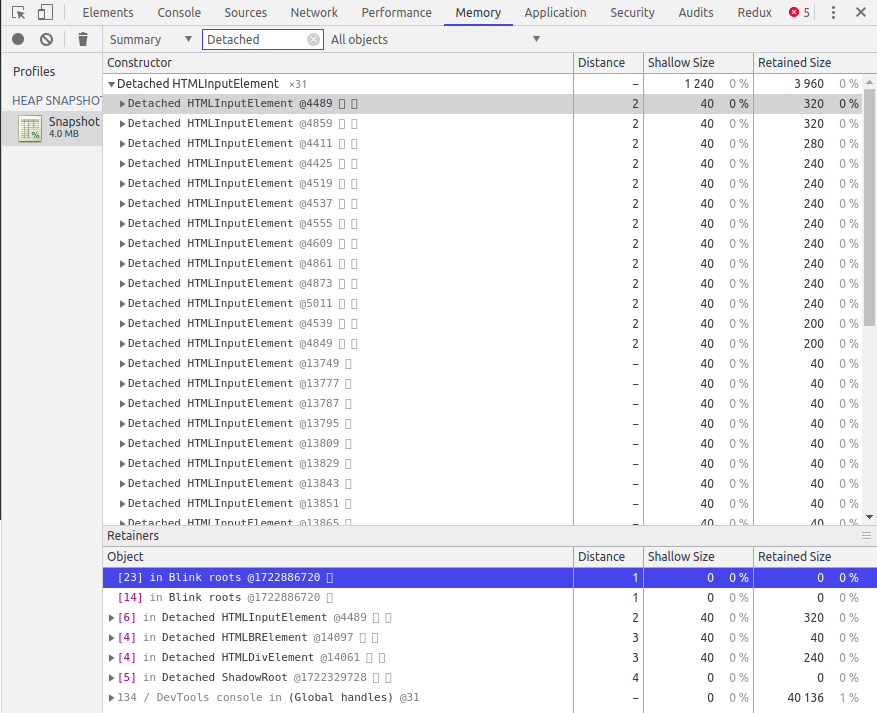The image size is (877, 713).
Task: Switch to the Audits tab
Action: click(696, 12)
